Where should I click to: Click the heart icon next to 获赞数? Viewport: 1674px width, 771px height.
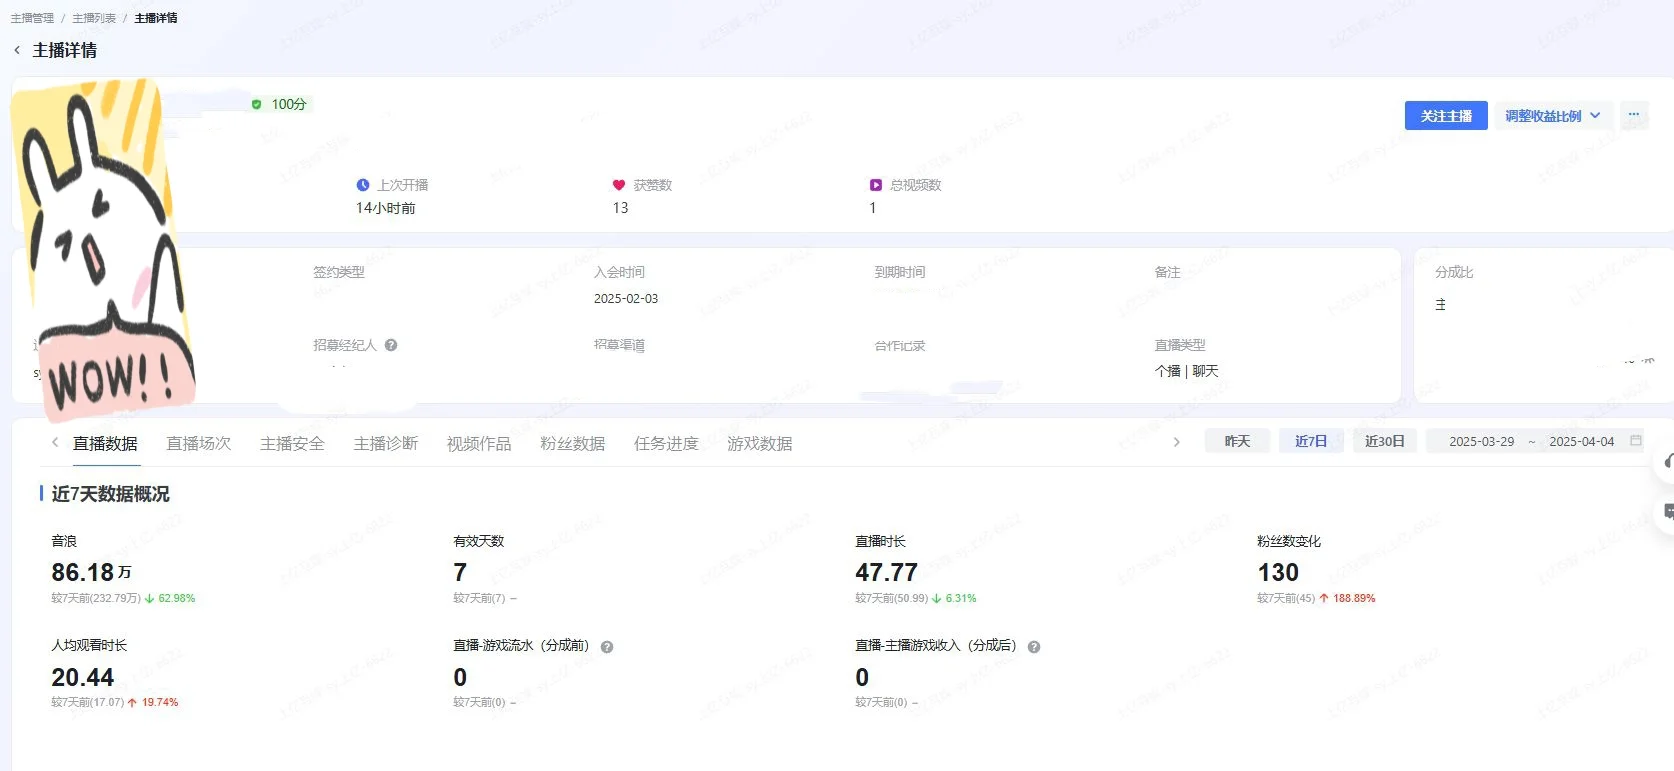click(x=619, y=185)
